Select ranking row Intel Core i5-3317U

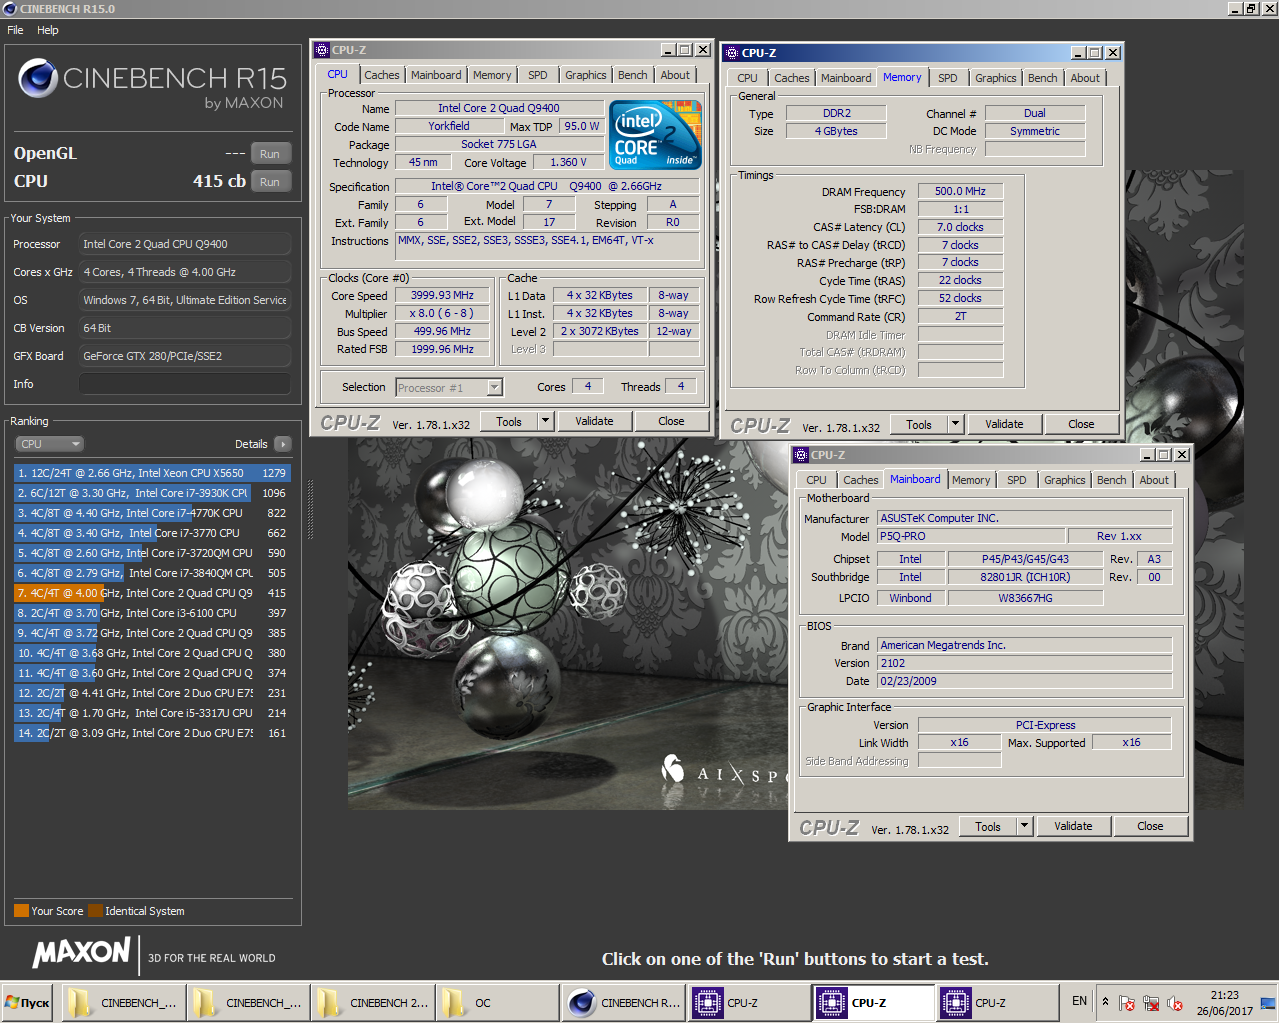[152, 713]
